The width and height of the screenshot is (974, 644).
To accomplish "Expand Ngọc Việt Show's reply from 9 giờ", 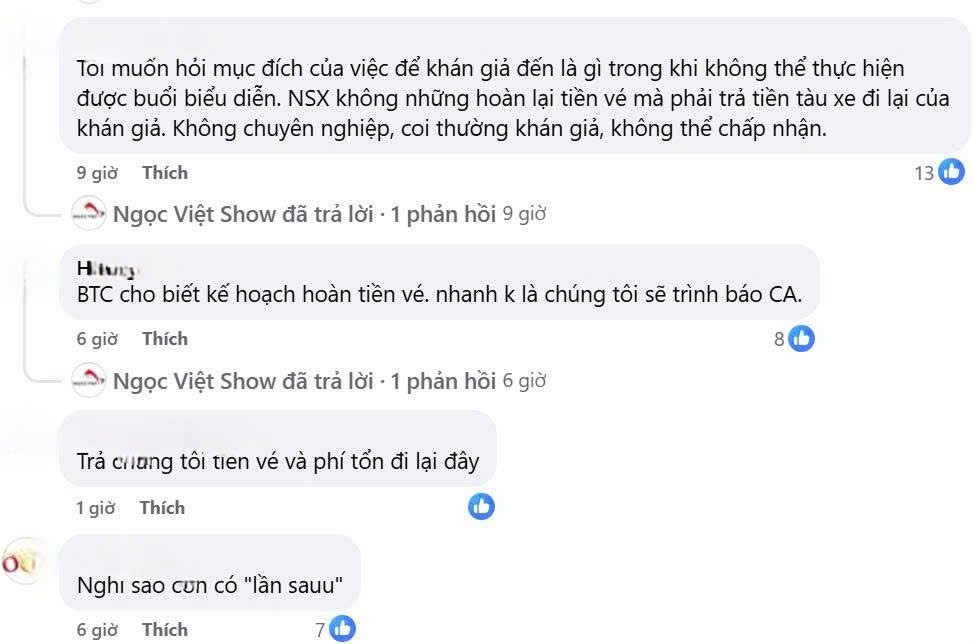I will [304, 214].
